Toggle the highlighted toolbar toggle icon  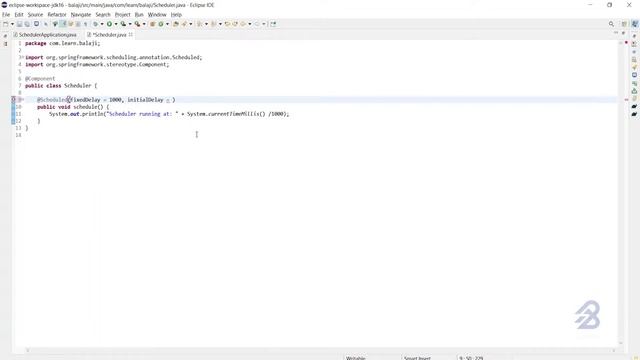[63, 24]
